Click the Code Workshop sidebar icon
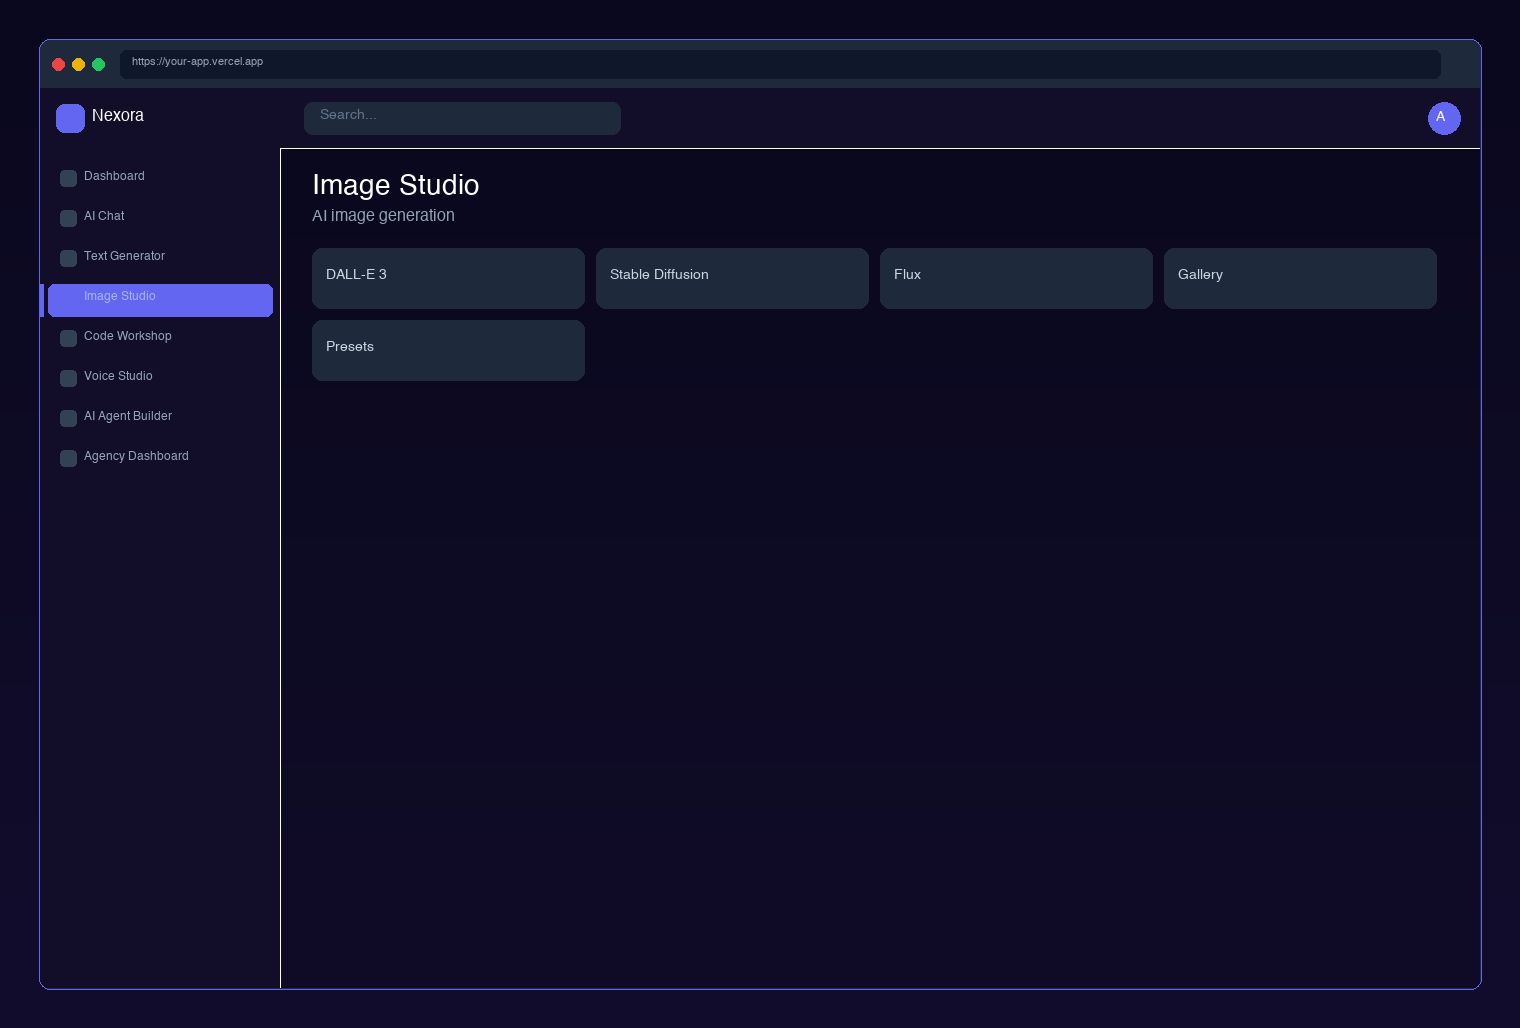Image resolution: width=1520 pixels, height=1028 pixels. point(68,338)
